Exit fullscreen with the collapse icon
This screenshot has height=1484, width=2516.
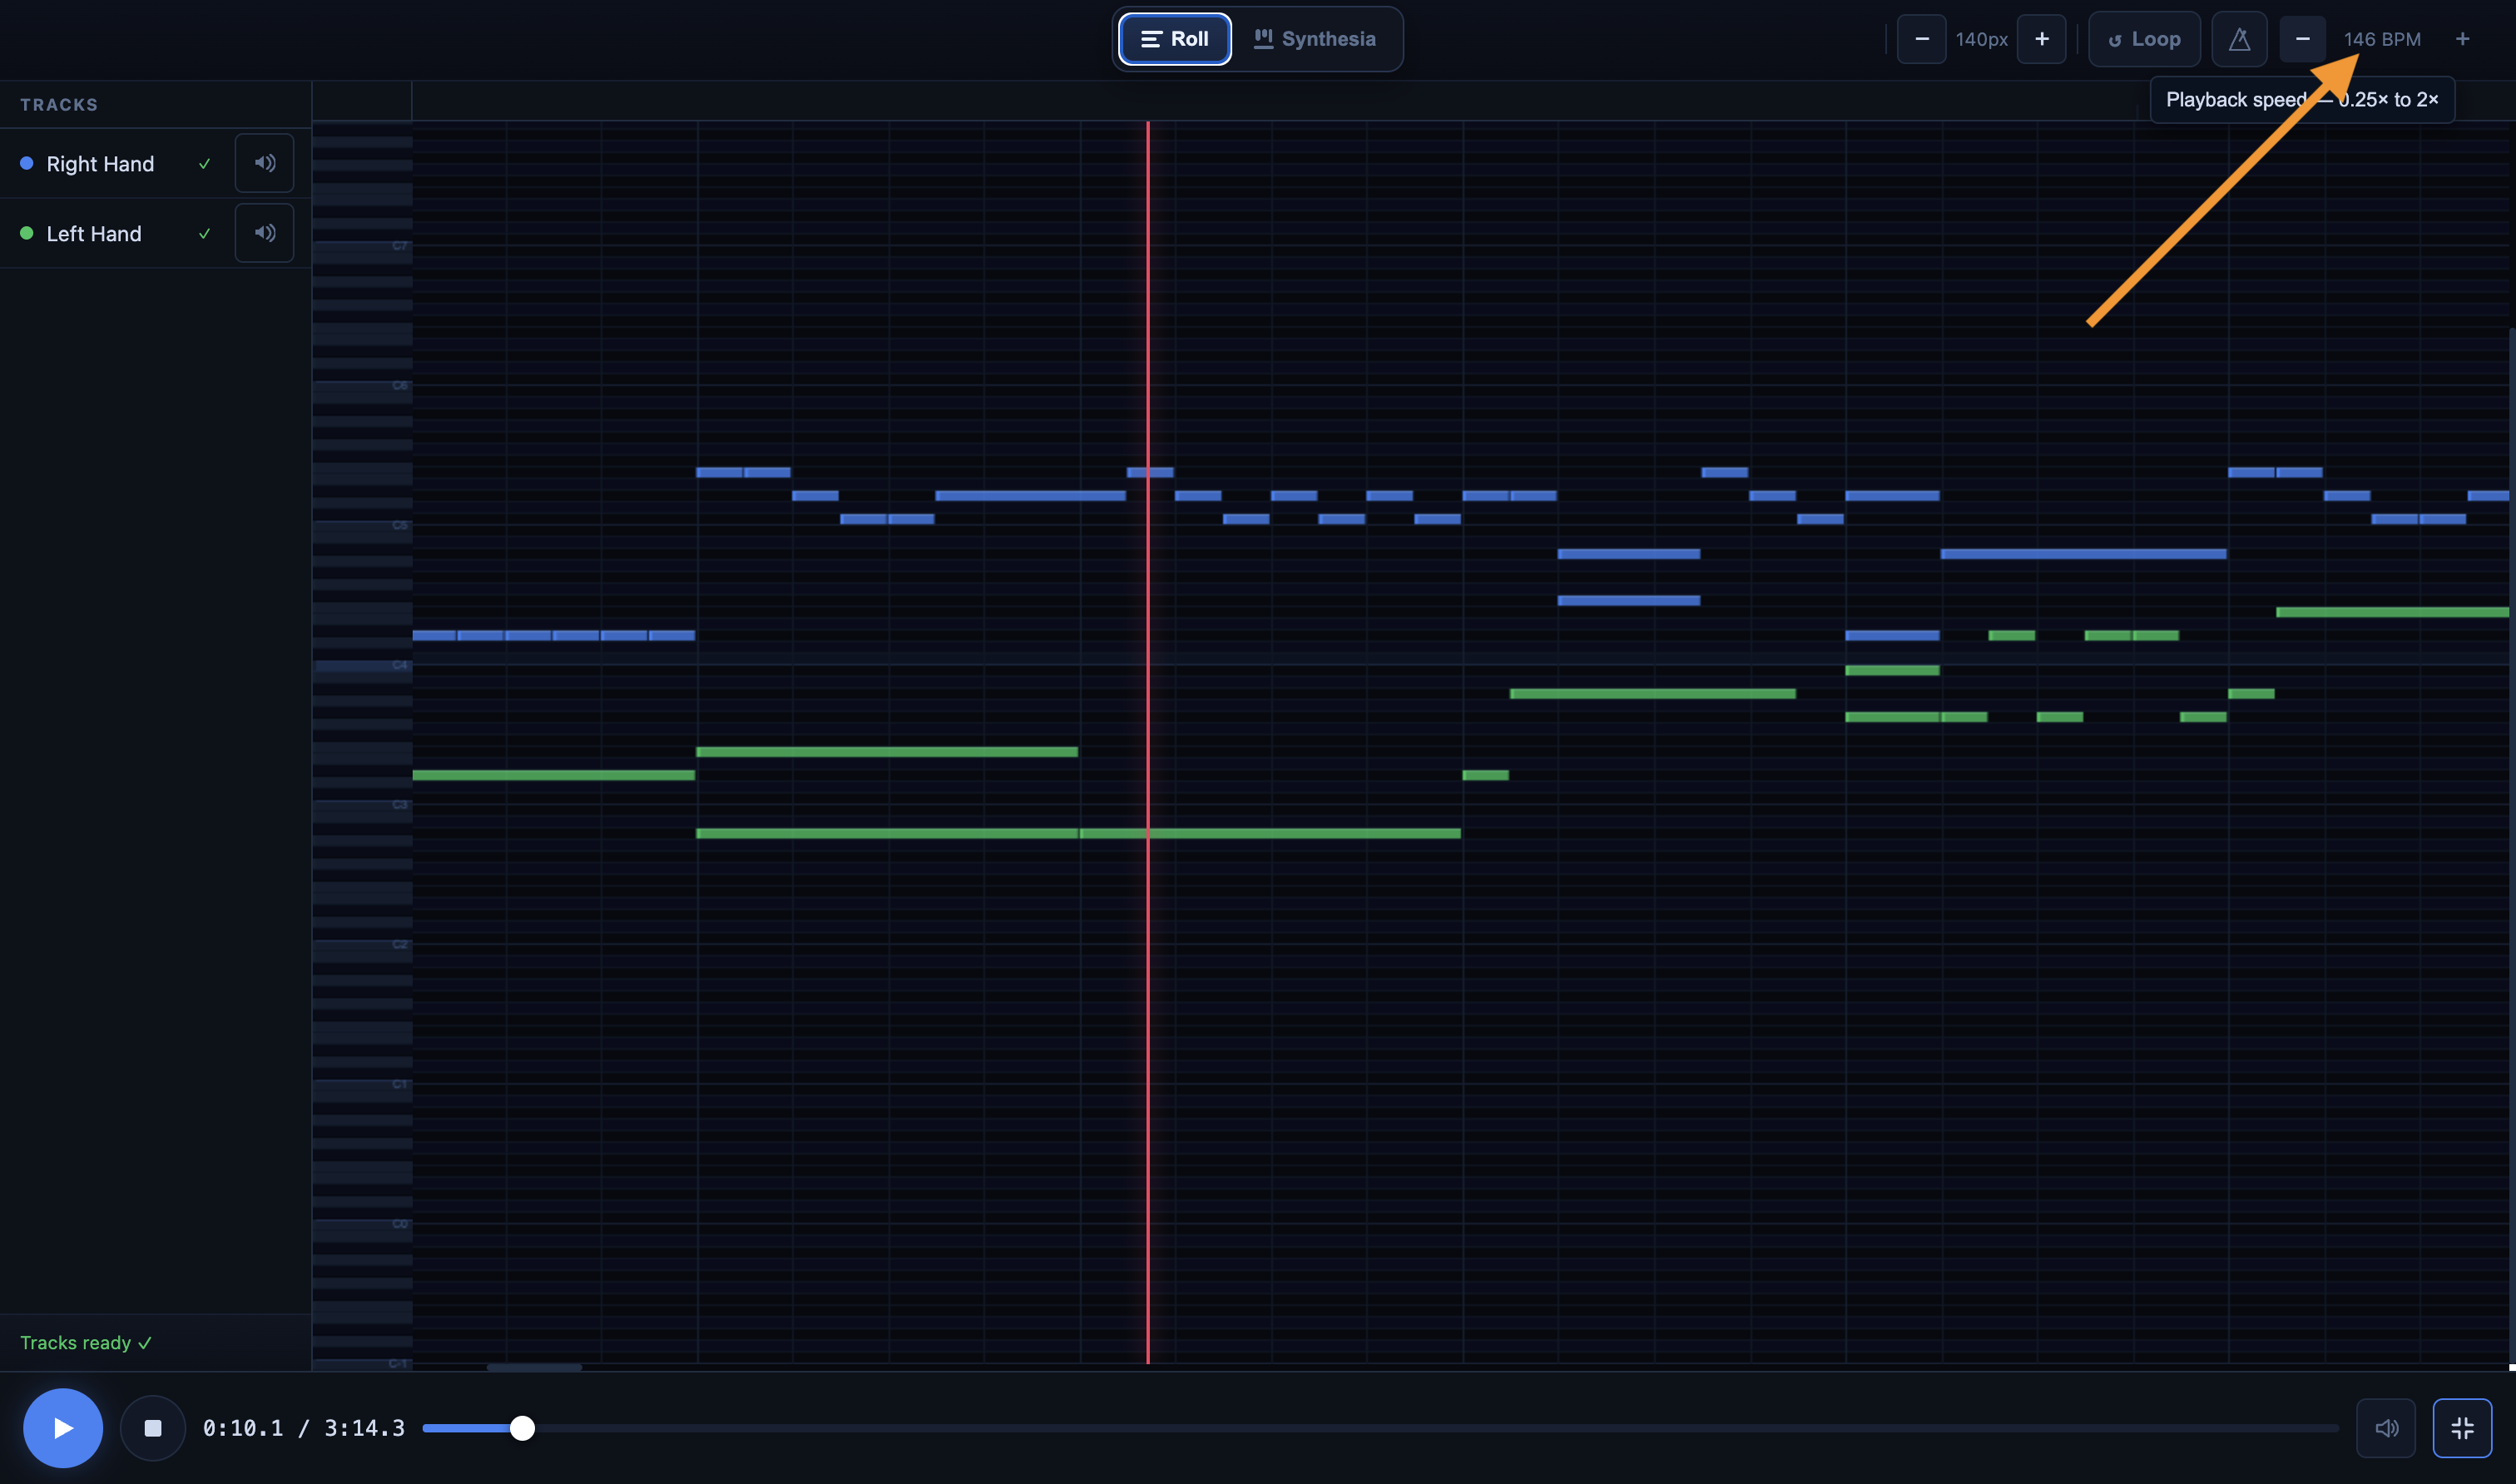click(x=2462, y=1428)
